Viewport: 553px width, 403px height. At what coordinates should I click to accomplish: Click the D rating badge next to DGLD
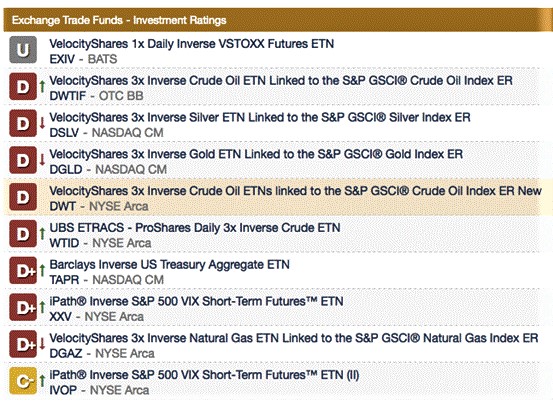(x=23, y=160)
